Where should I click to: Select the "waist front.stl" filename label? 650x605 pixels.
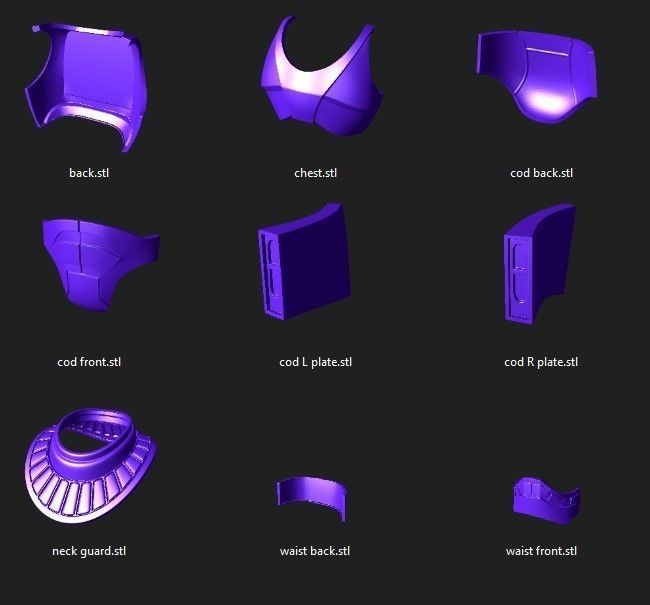(541, 551)
